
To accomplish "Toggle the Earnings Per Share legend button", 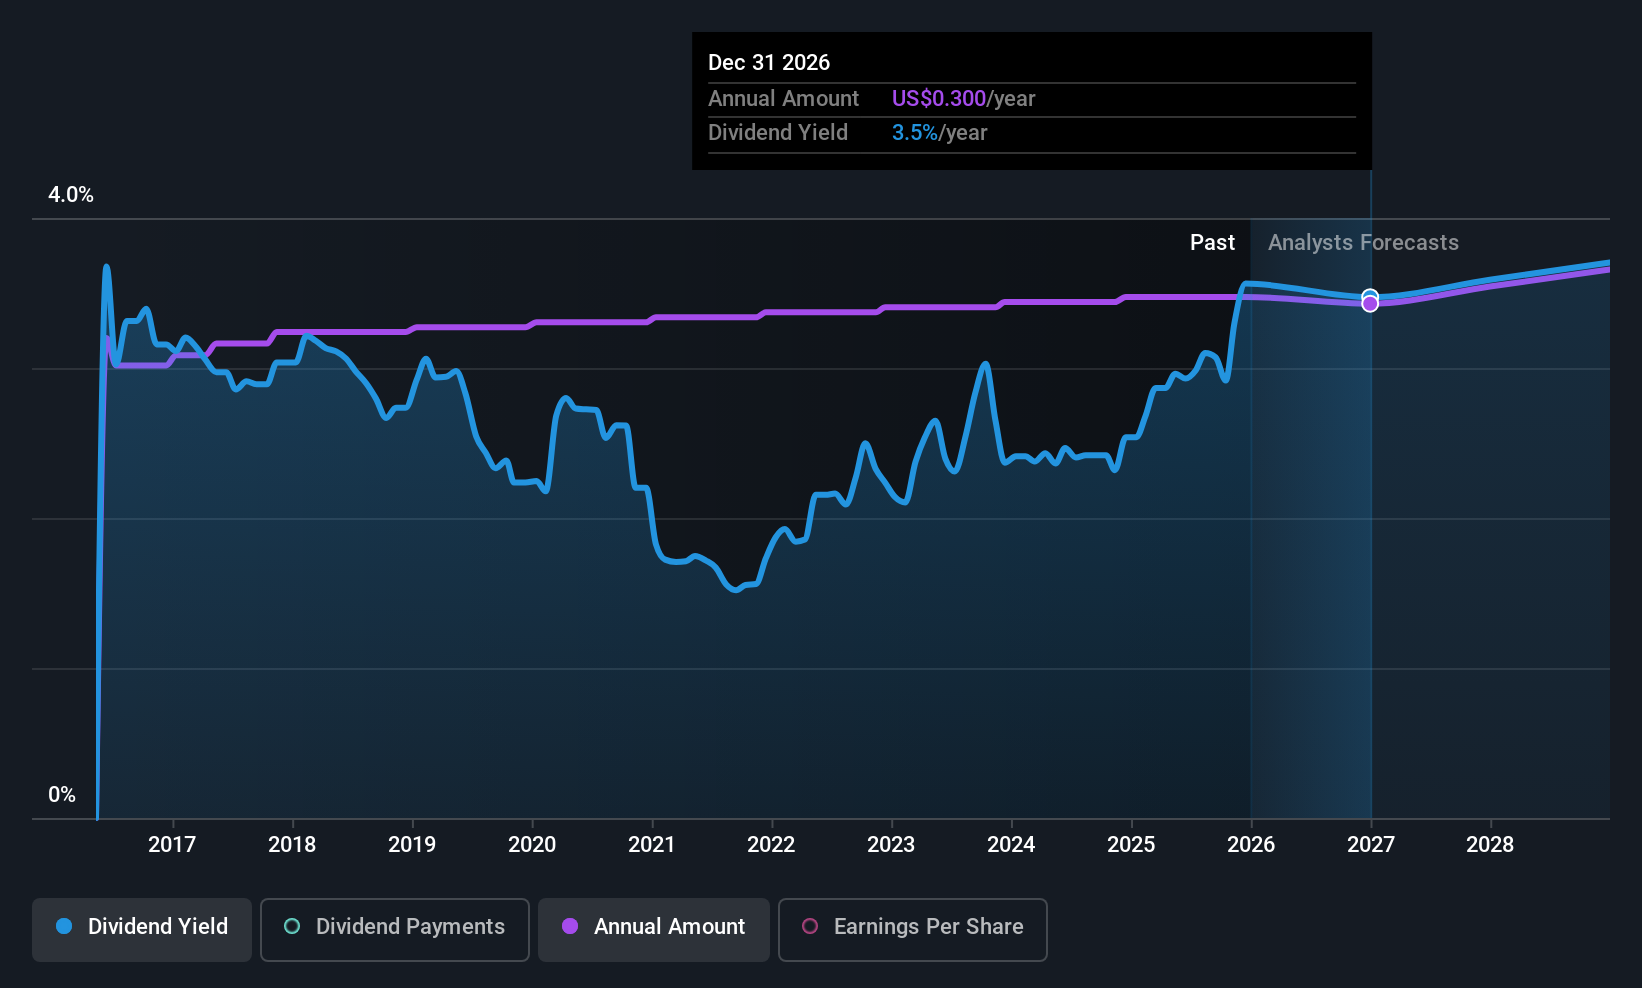I will pos(913,929).
